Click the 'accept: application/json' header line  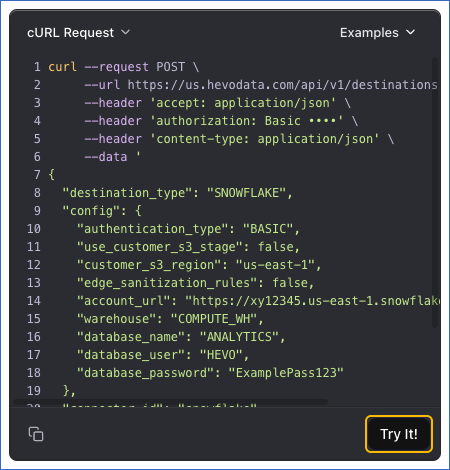coord(218,103)
